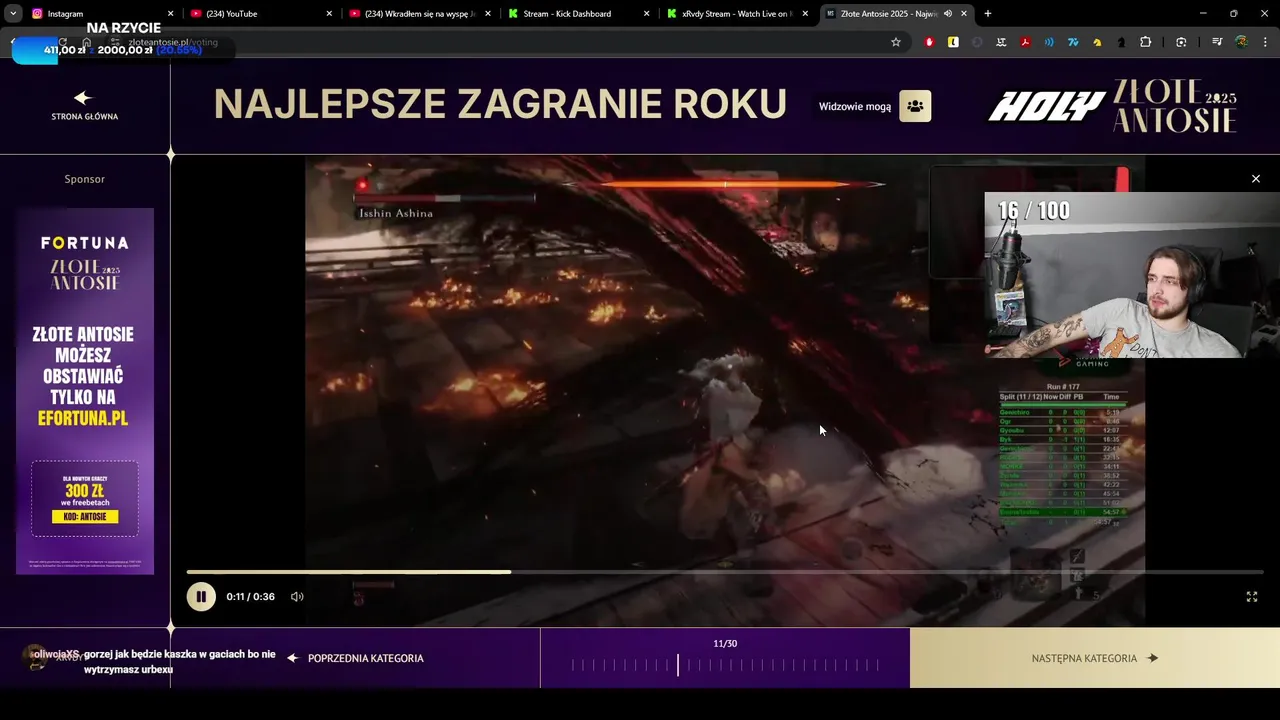Click the Najlepsze Zagranie Roku heading

[x=500, y=104]
